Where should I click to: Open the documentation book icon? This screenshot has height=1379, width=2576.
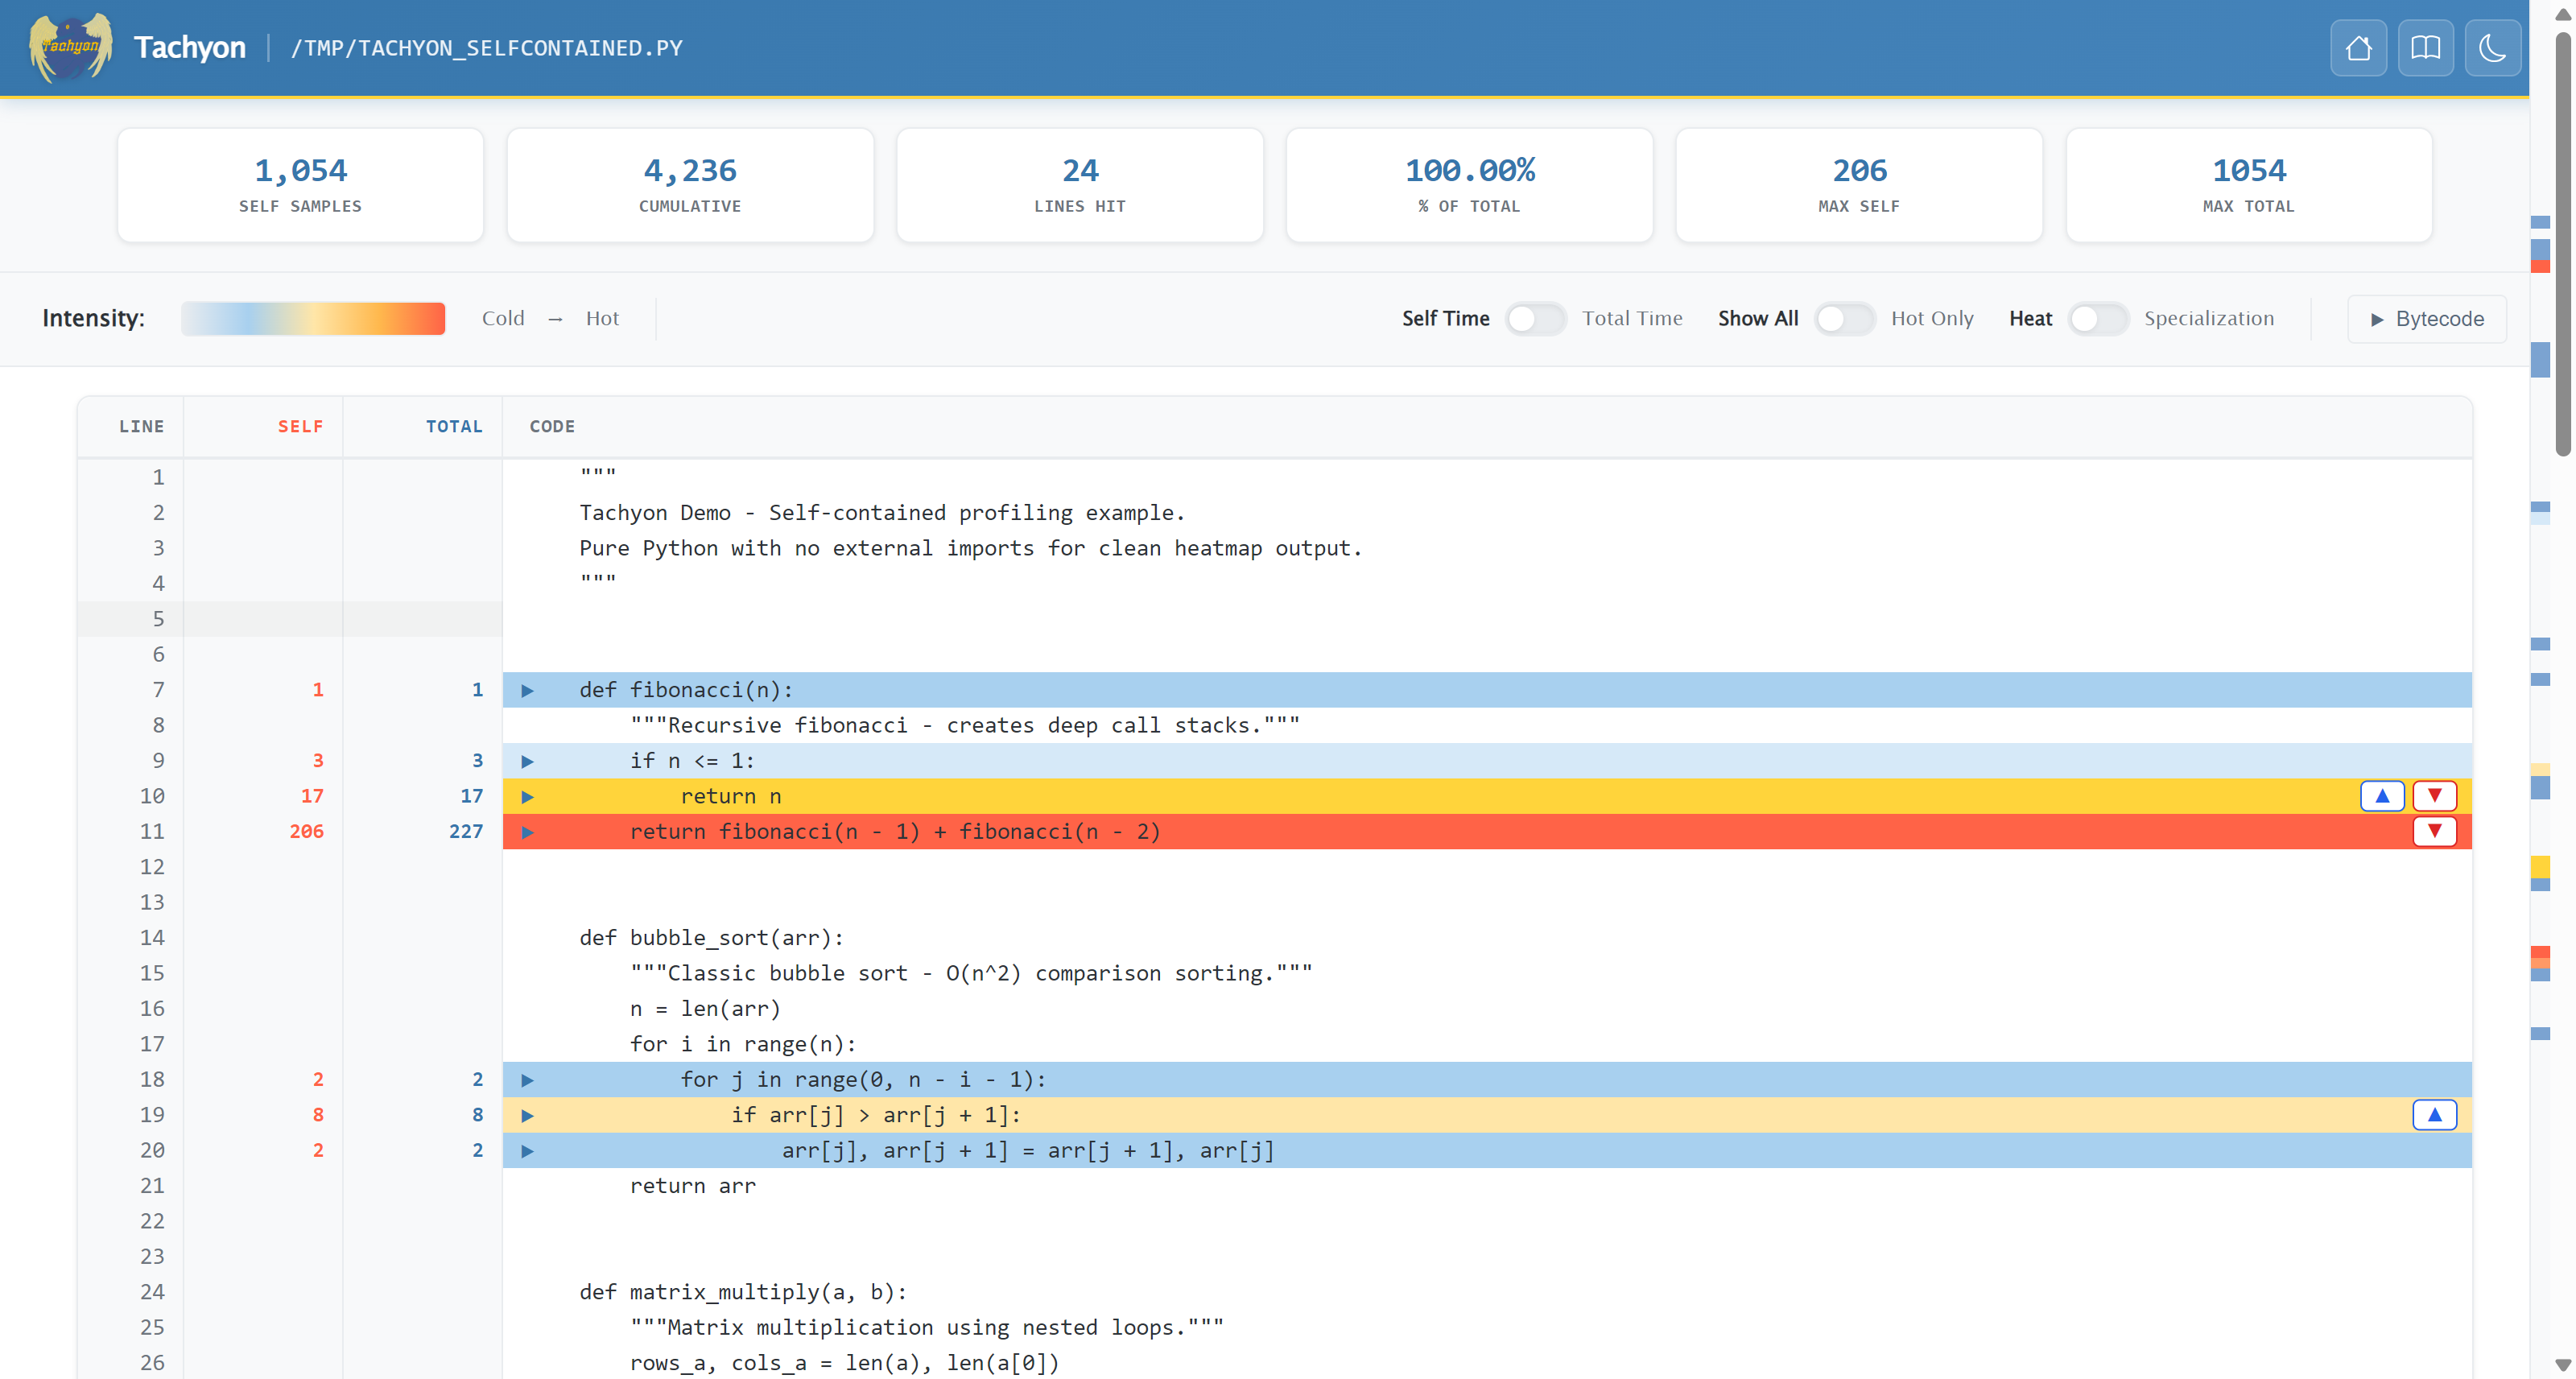pos(2425,47)
